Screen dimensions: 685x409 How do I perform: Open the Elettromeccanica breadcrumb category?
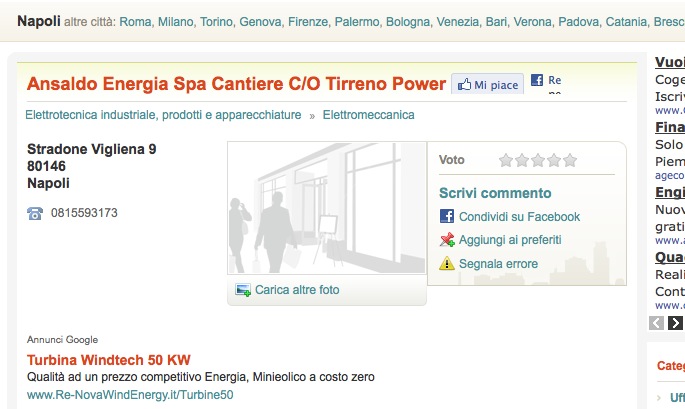pyautogui.click(x=368, y=115)
